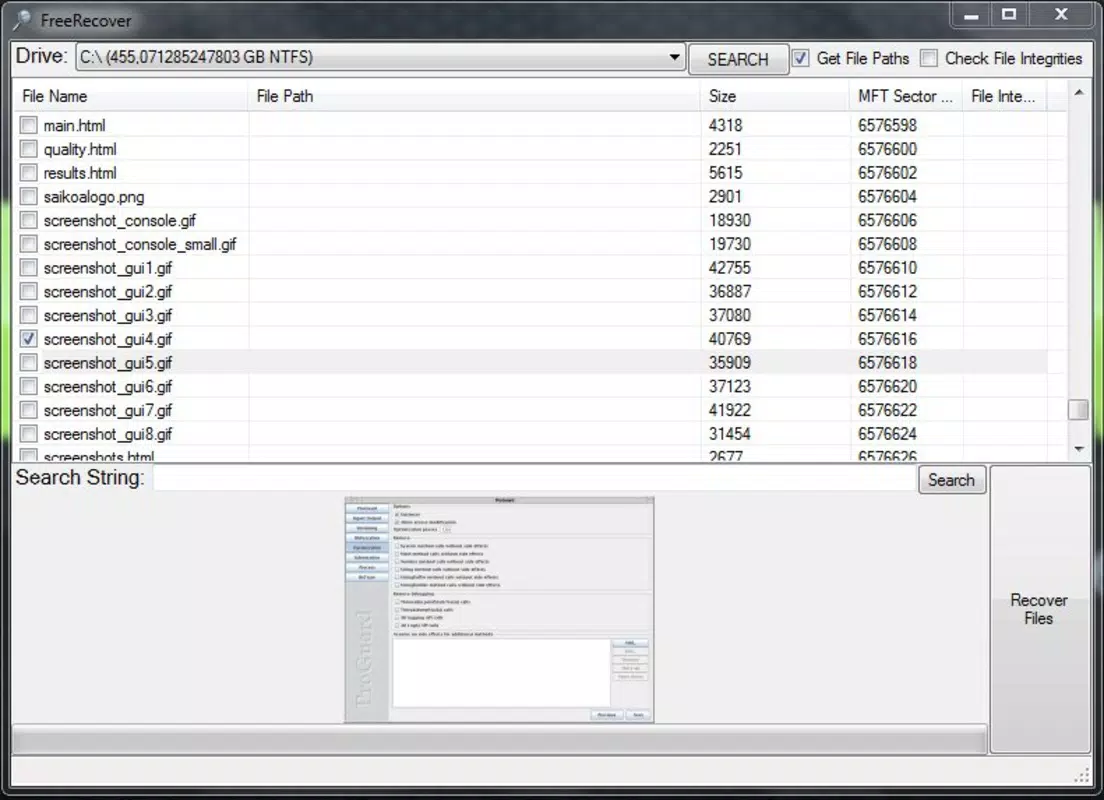Click the Recover Files button
This screenshot has width=1104, height=800.
click(x=1039, y=609)
